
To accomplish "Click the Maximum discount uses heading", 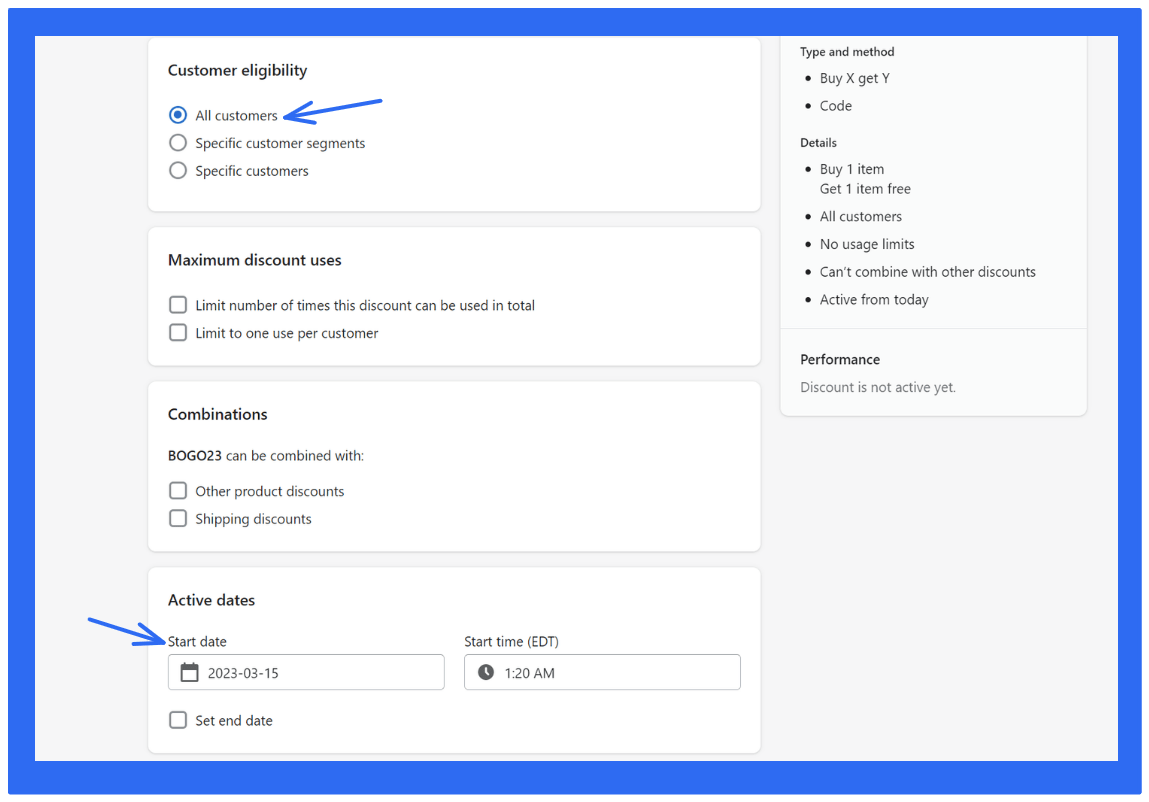I will tap(255, 260).
